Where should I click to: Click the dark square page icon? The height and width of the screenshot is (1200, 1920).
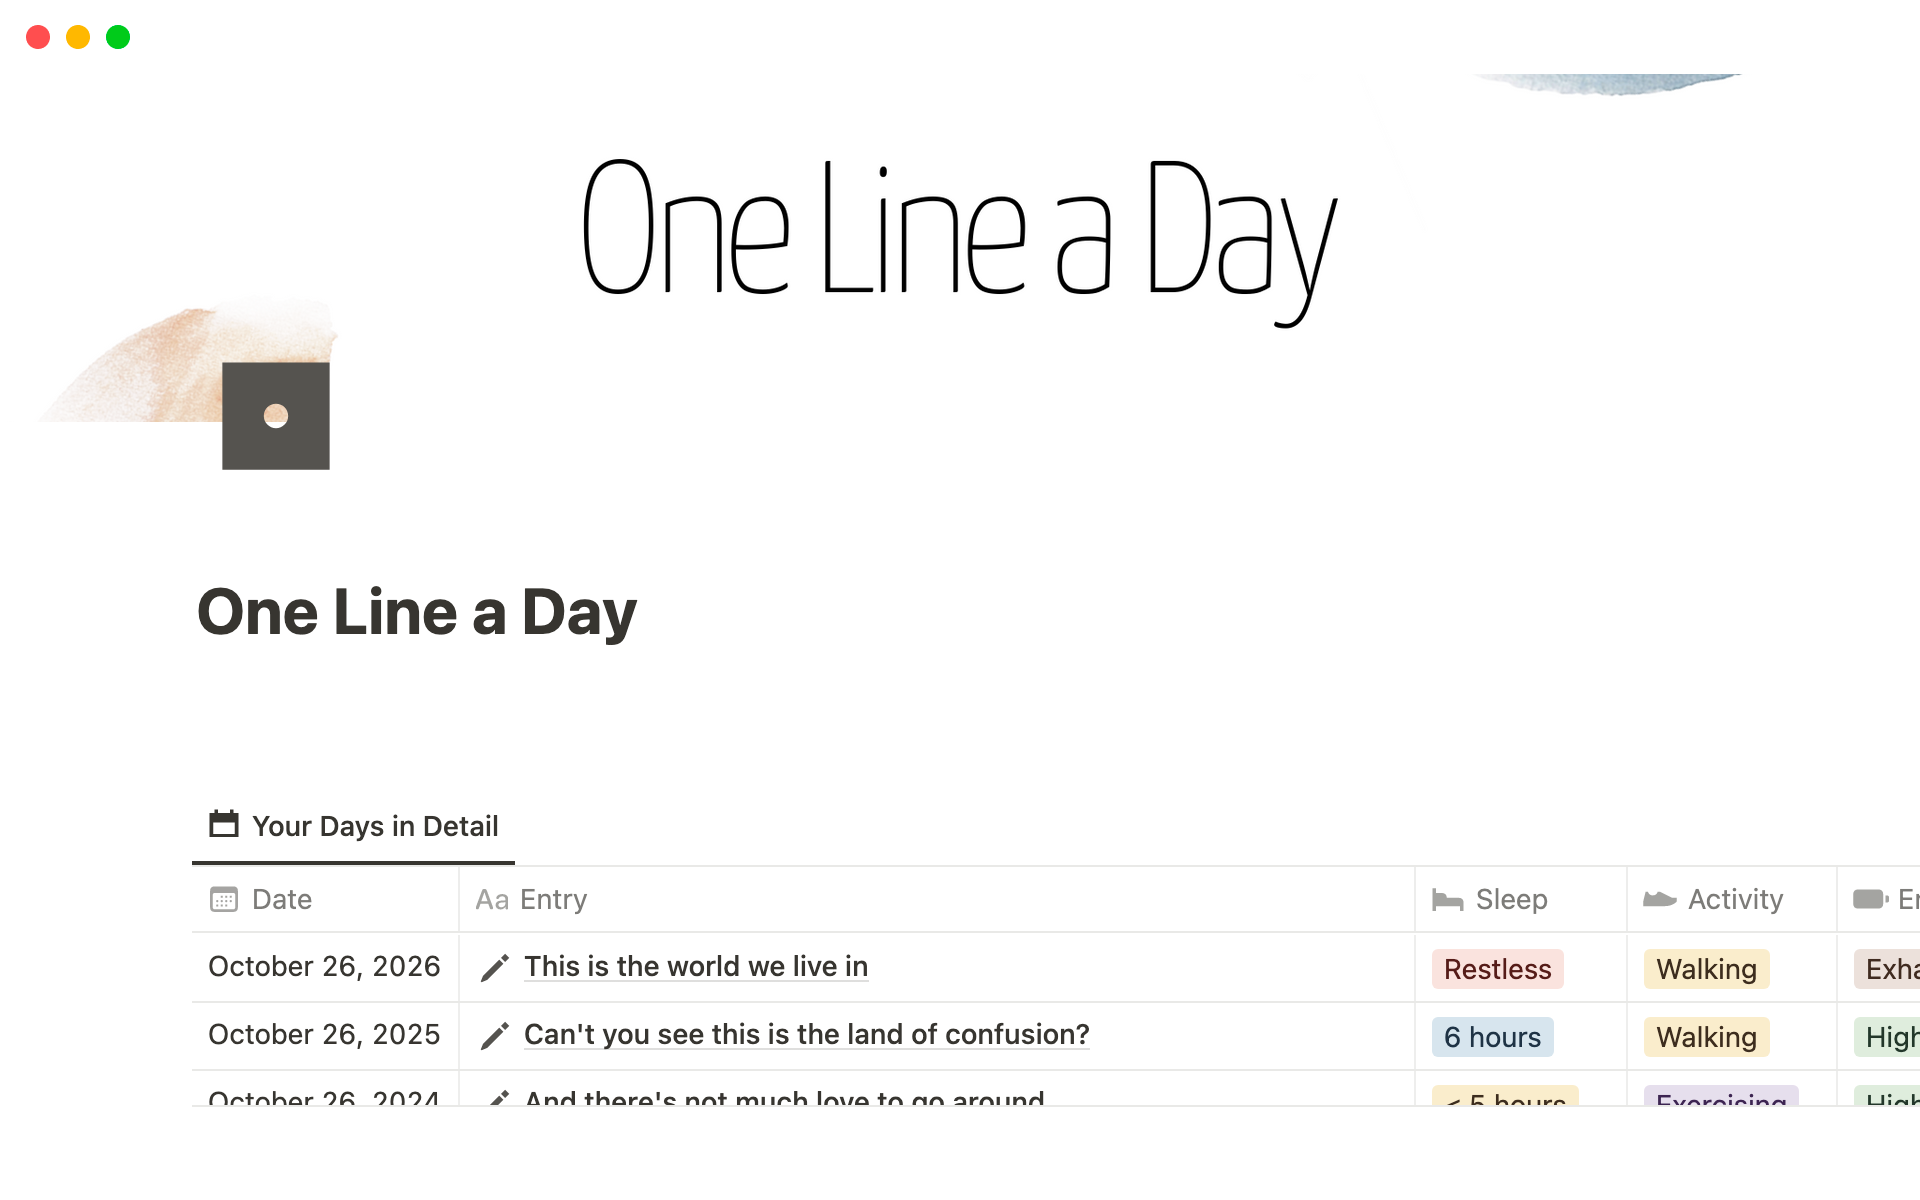click(x=276, y=416)
